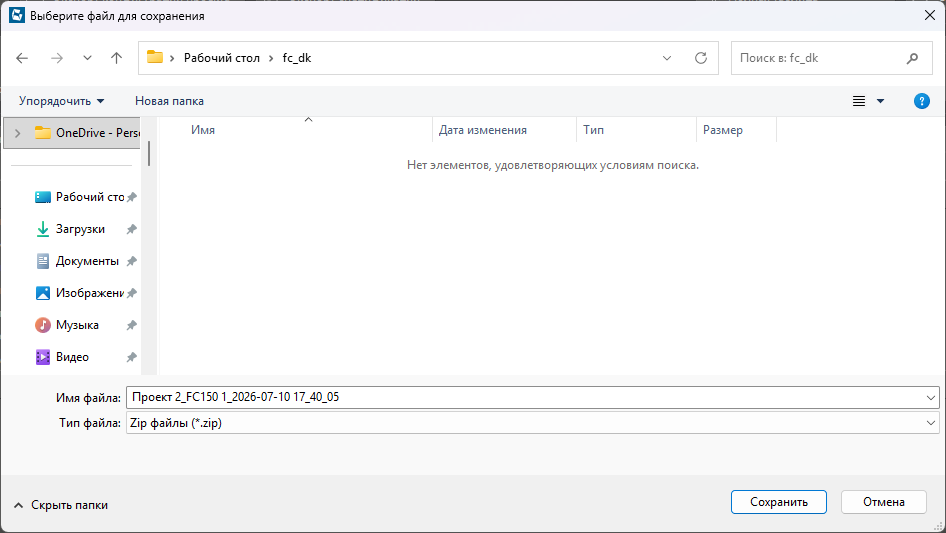Open Видео in the sidebar
Image resolution: width=946 pixels, height=533 pixels.
(x=62, y=357)
